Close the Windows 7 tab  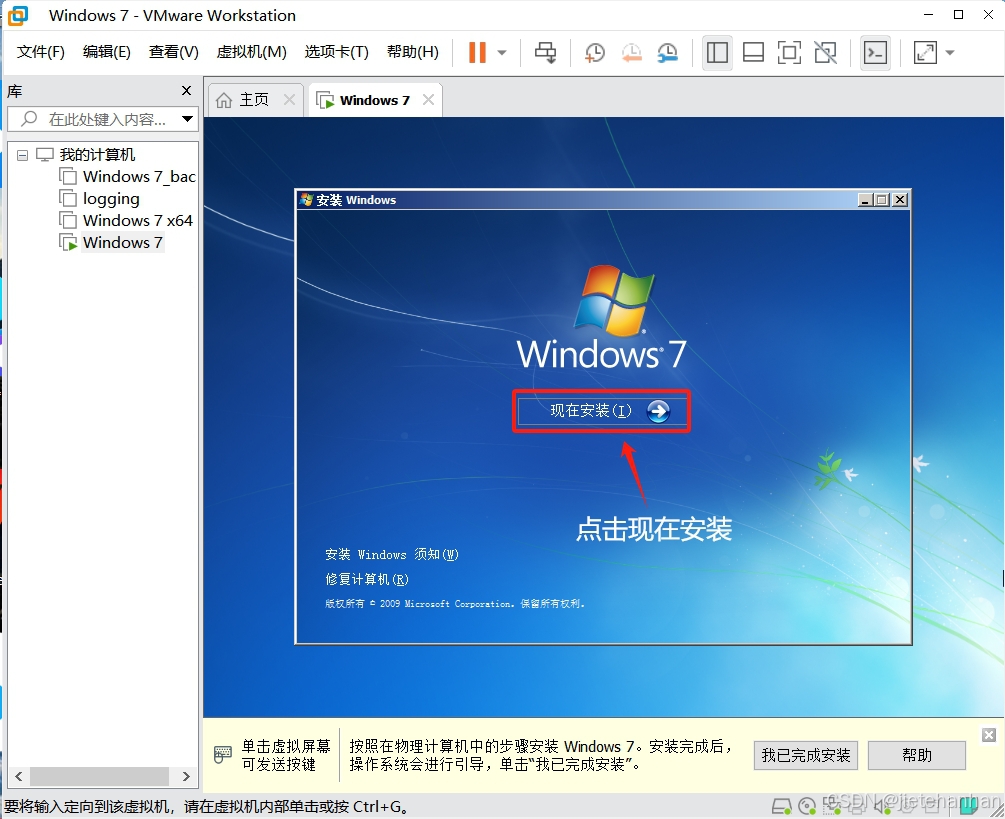(x=428, y=100)
